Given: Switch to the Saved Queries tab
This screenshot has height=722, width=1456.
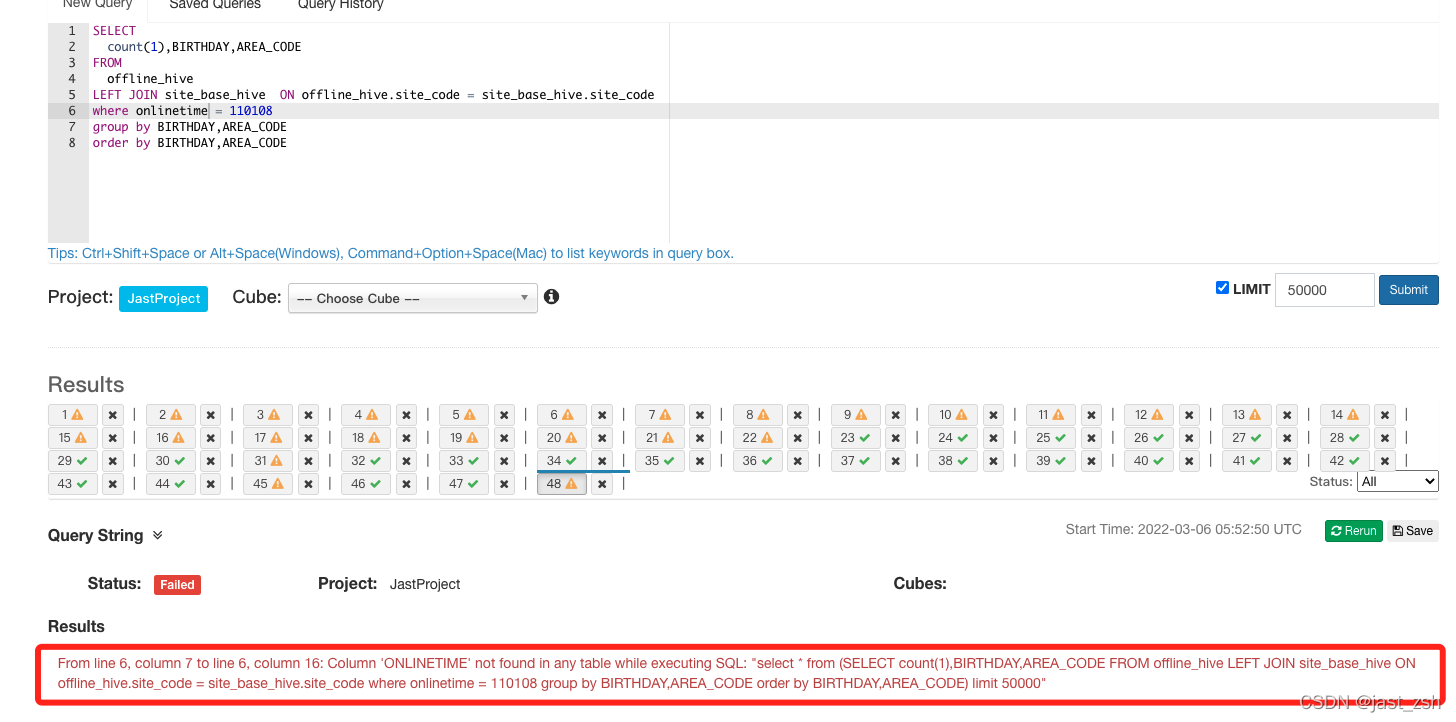Looking at the screenshot, I should point(215,5).
